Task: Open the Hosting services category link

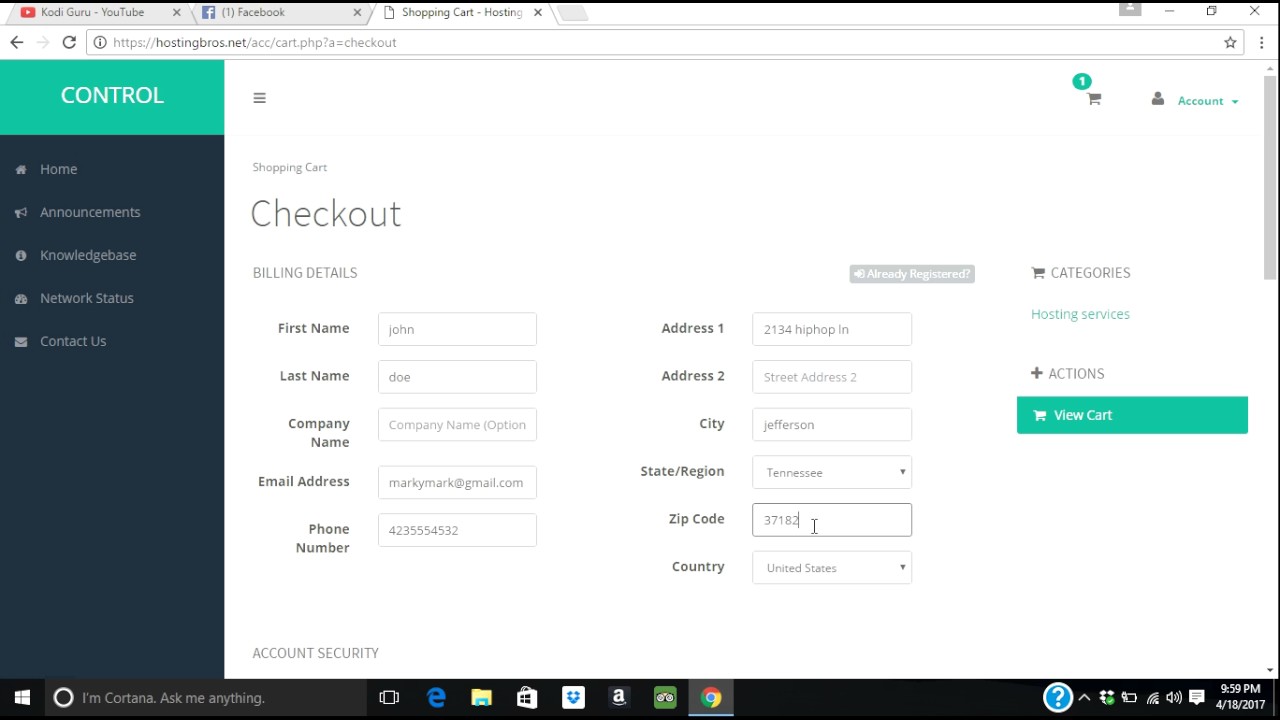Action: point(1080,314)
